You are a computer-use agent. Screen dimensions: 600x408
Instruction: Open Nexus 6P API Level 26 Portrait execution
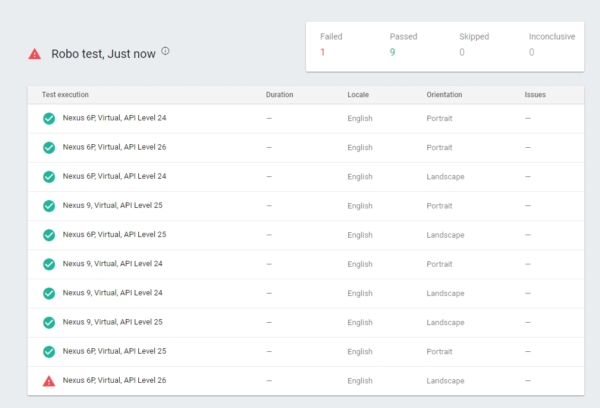pyautogui.click(x=114, y=147)
